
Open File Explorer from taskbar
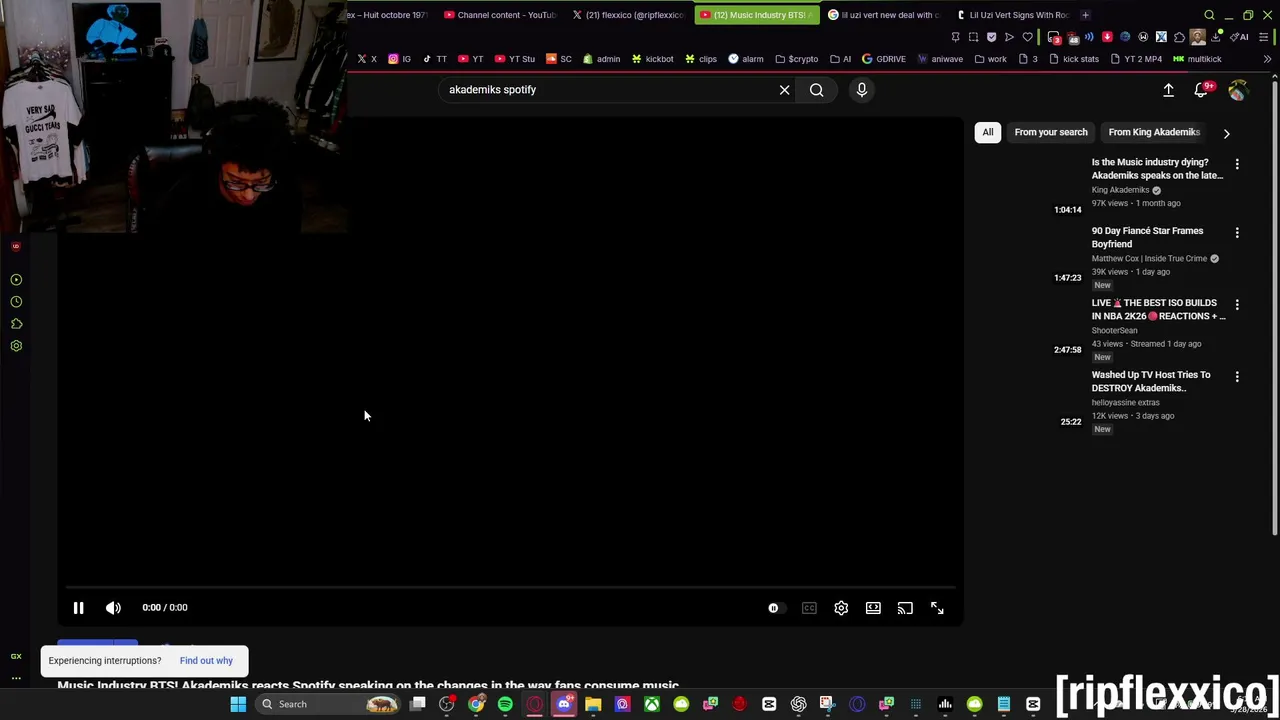pyautogui.click(x=593, y=704)
